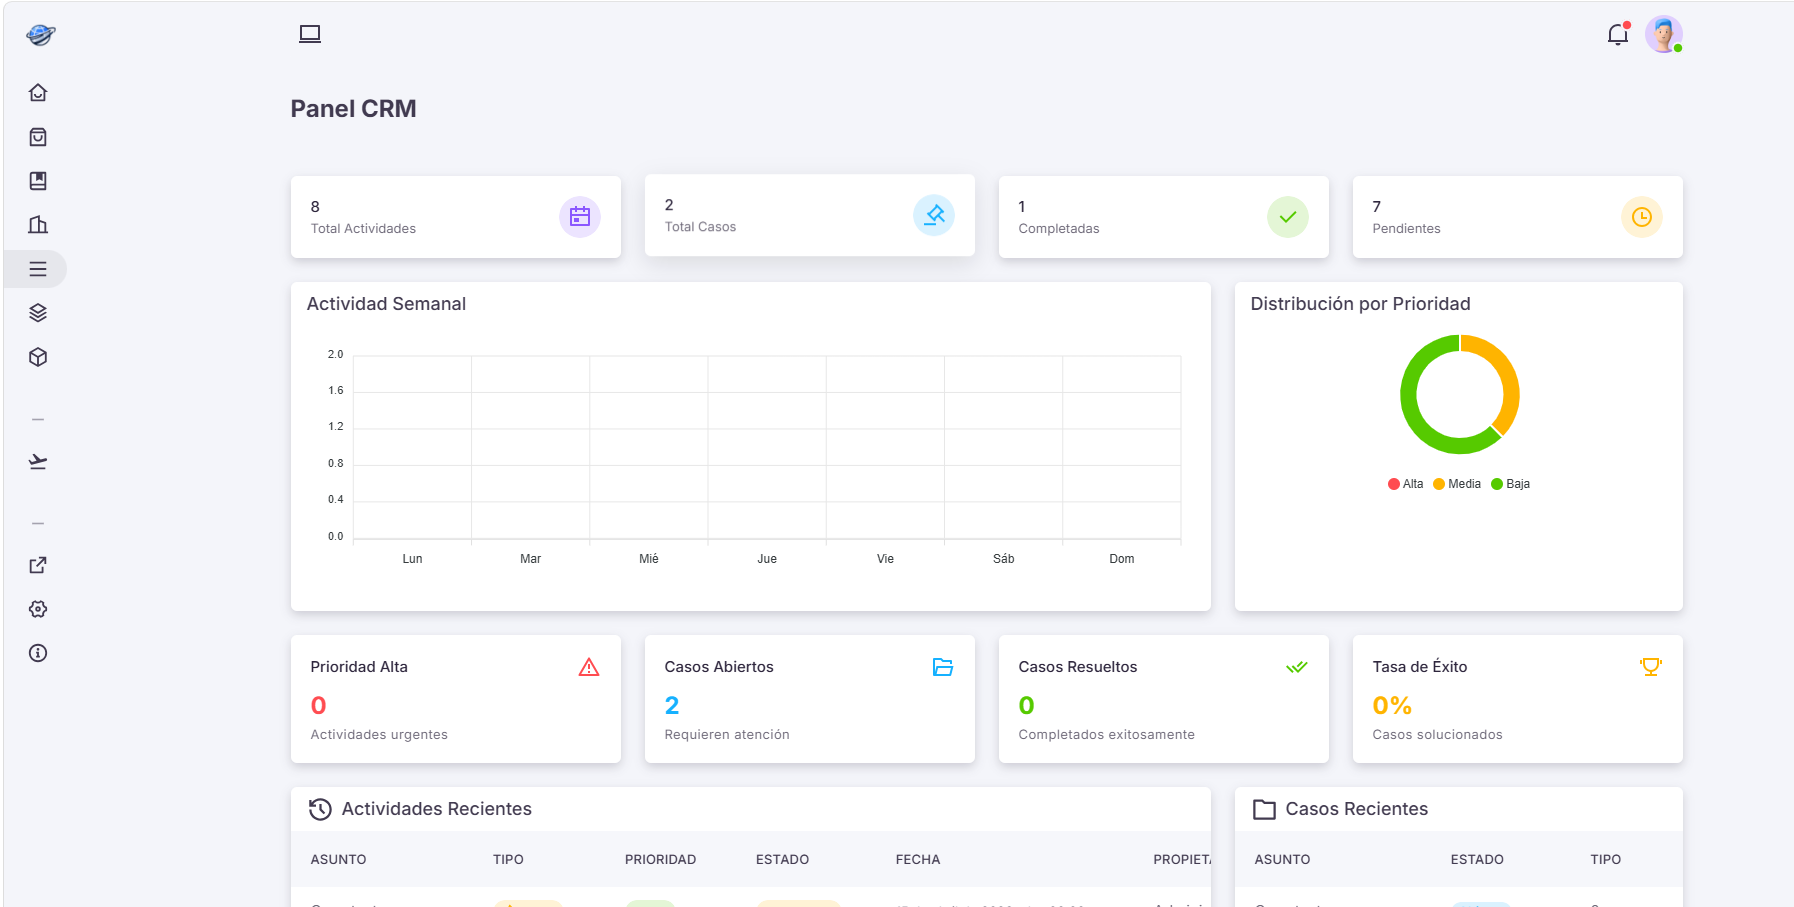Open the layers stack sidebar icon

[38, 313]
